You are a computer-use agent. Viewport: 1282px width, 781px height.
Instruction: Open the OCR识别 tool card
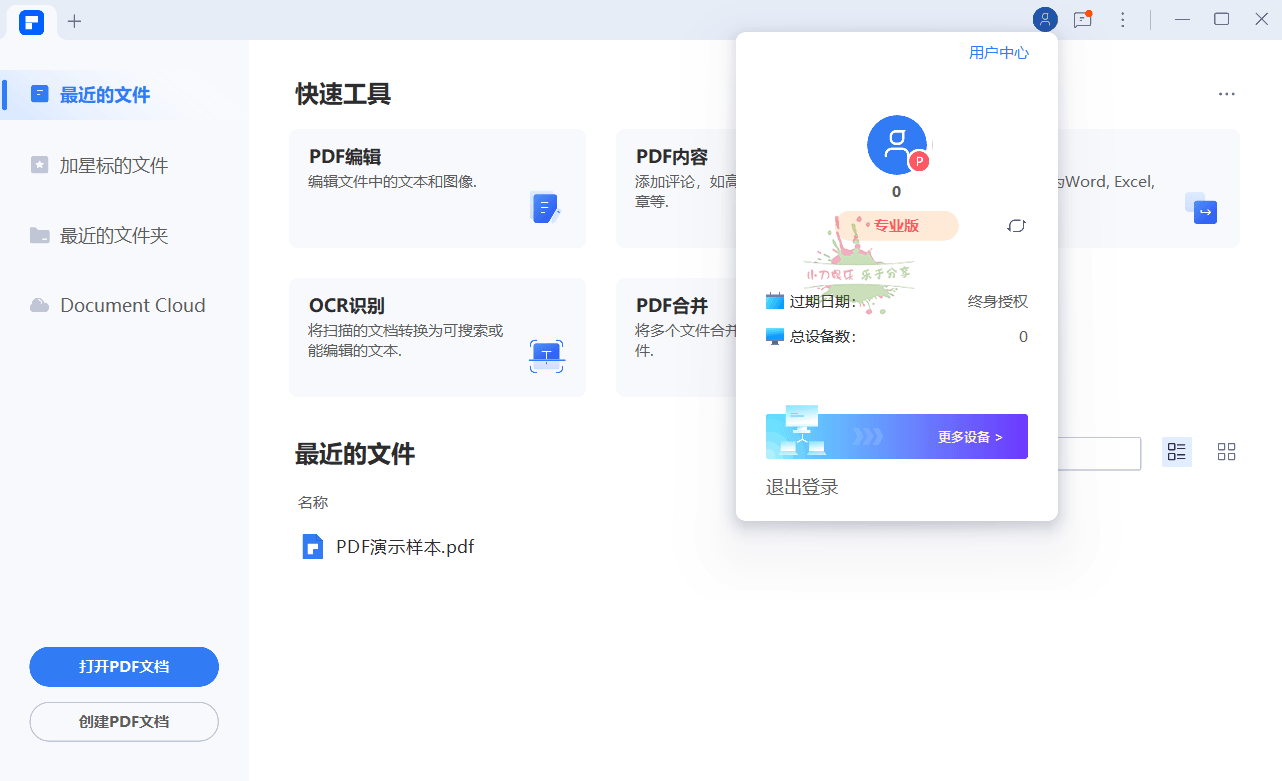[437, 337]
